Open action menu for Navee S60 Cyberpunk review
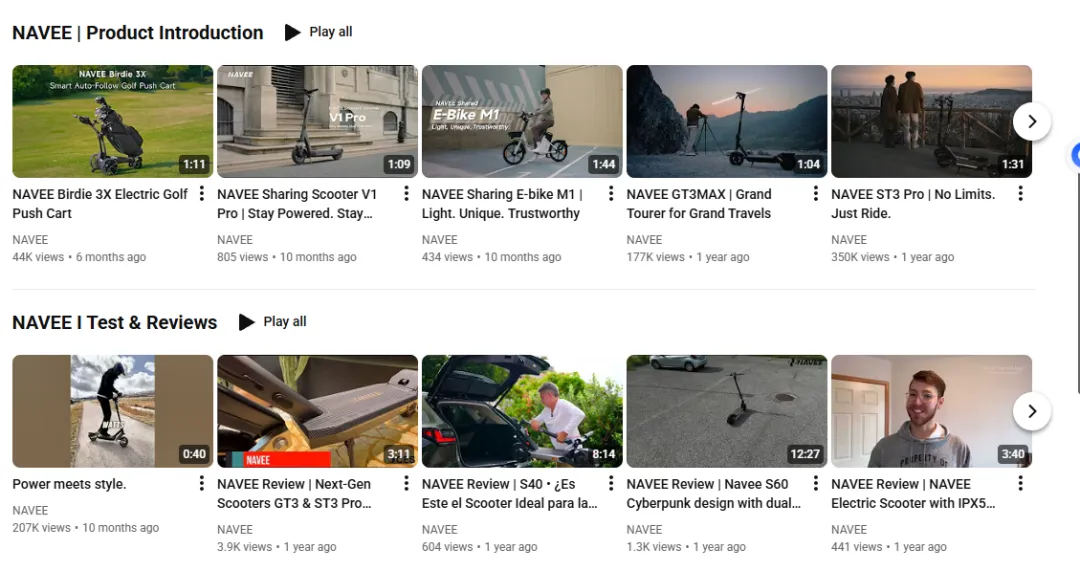 816,484
